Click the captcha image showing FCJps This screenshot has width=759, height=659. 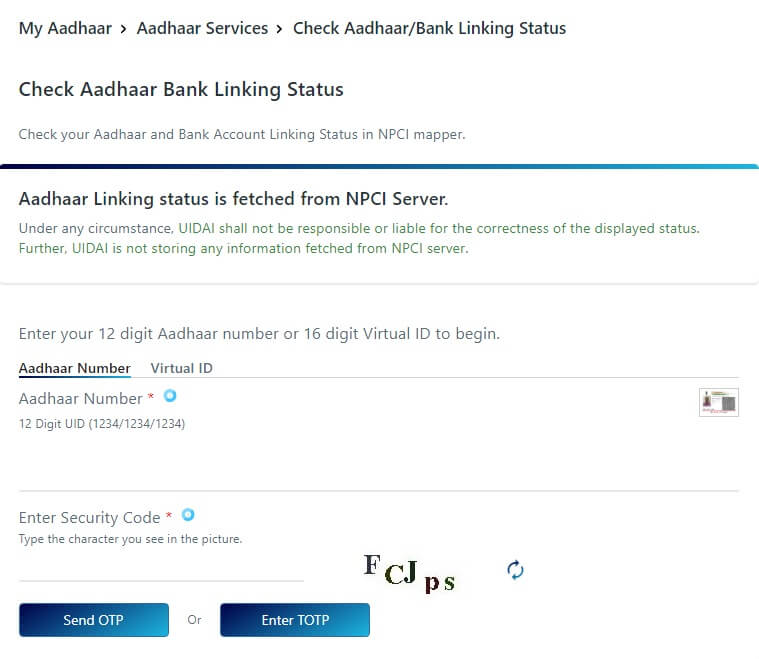[410, 574]
